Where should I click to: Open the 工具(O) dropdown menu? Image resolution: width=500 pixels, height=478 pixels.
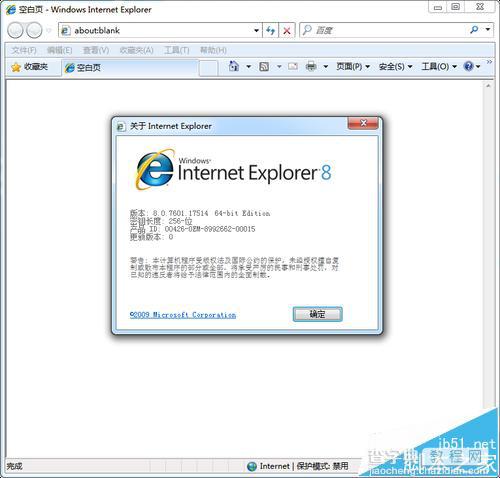439,67
